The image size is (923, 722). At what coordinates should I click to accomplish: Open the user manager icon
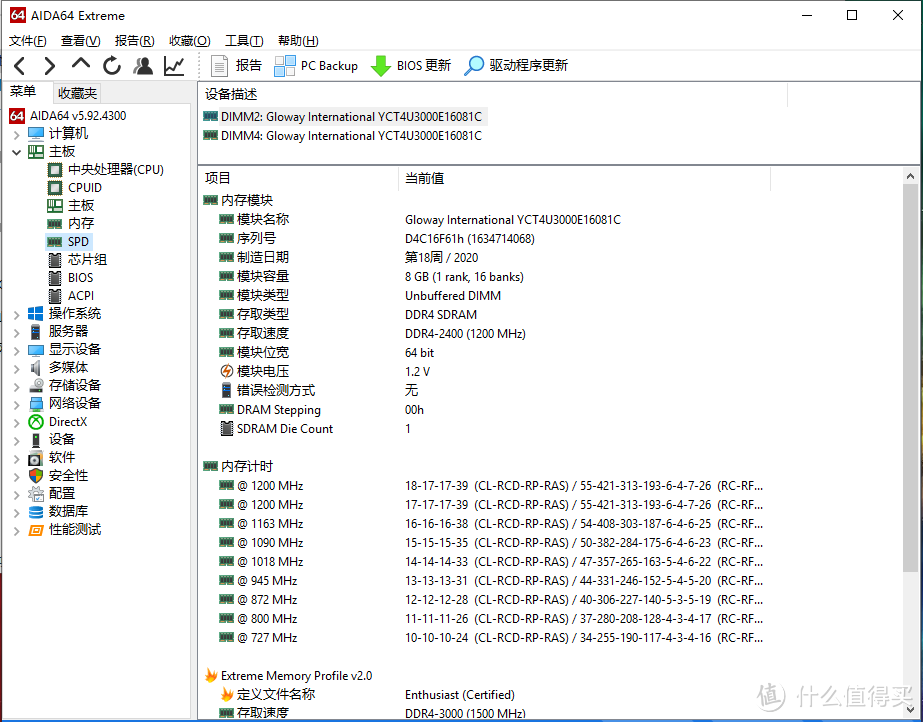tap(142, 65)
